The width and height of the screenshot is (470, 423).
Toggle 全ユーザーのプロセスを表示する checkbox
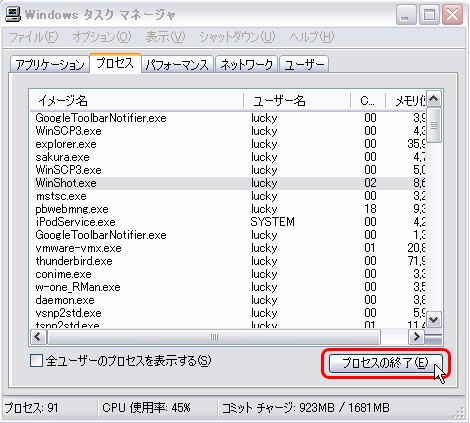(36, 361)
